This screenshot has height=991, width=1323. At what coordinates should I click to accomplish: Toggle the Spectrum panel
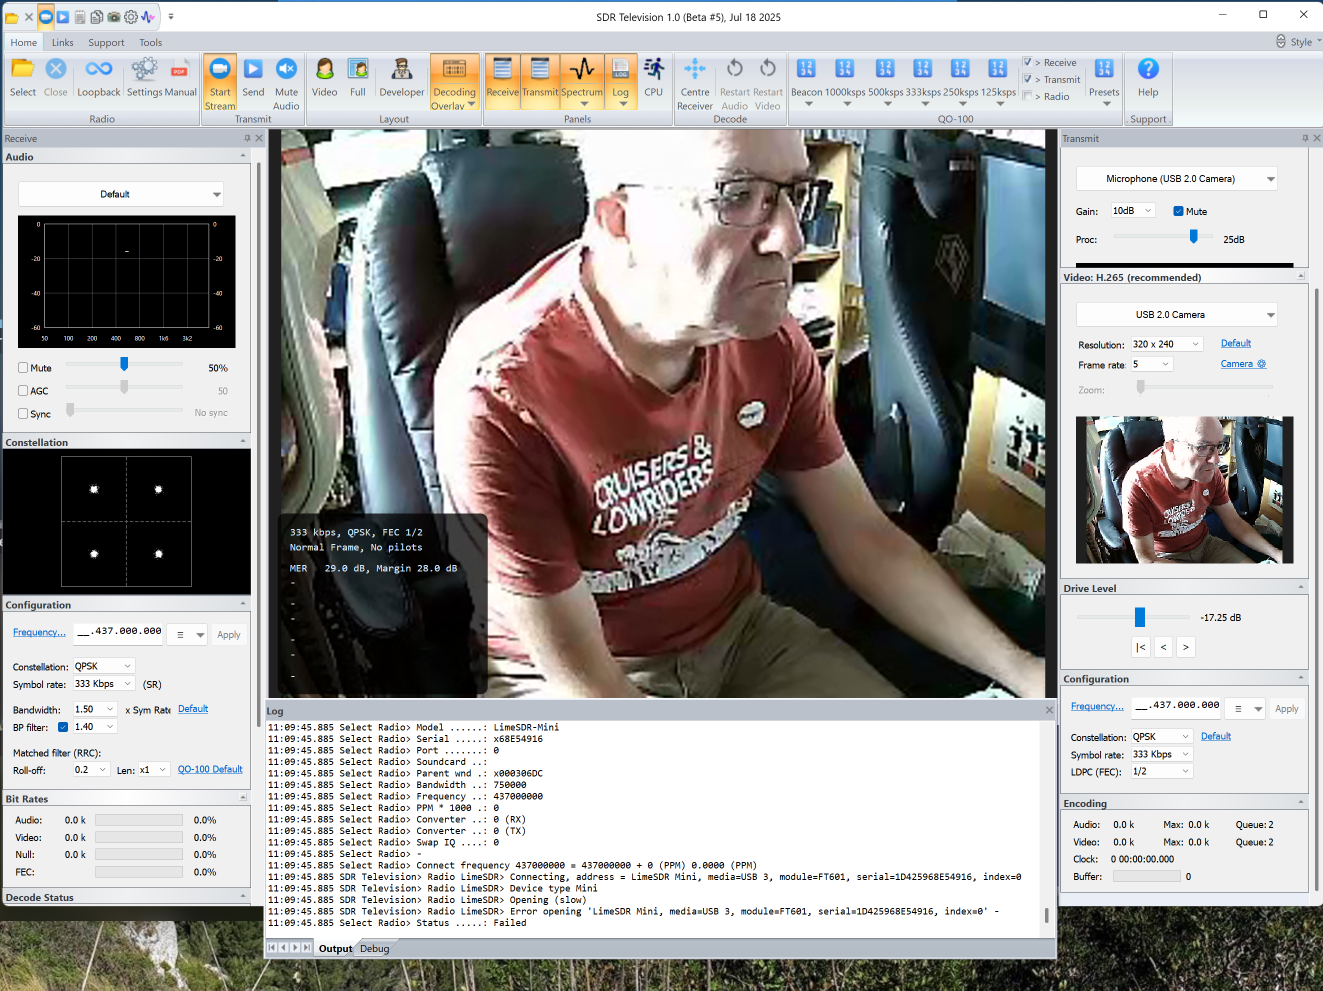coord(582,80)
